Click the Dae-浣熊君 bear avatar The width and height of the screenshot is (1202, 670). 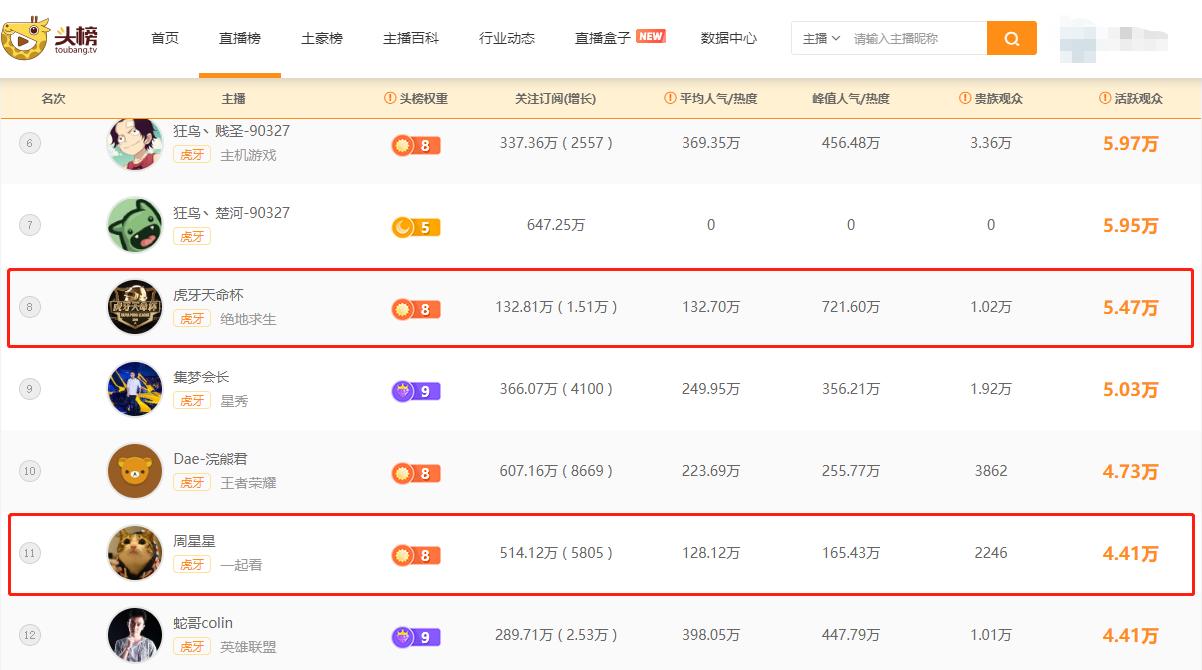pyautogui.click(x=135, y=471)
